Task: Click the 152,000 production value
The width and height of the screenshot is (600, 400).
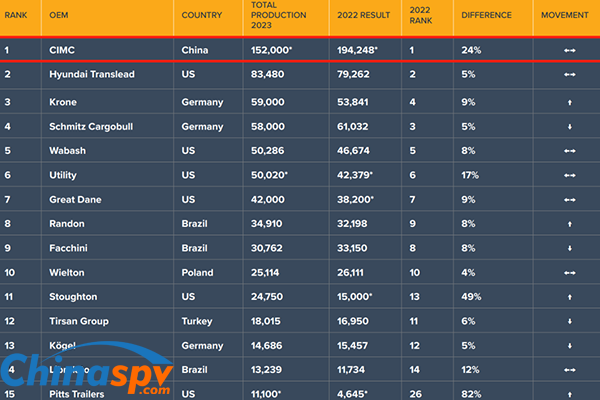Action: (x=271, y=50)
